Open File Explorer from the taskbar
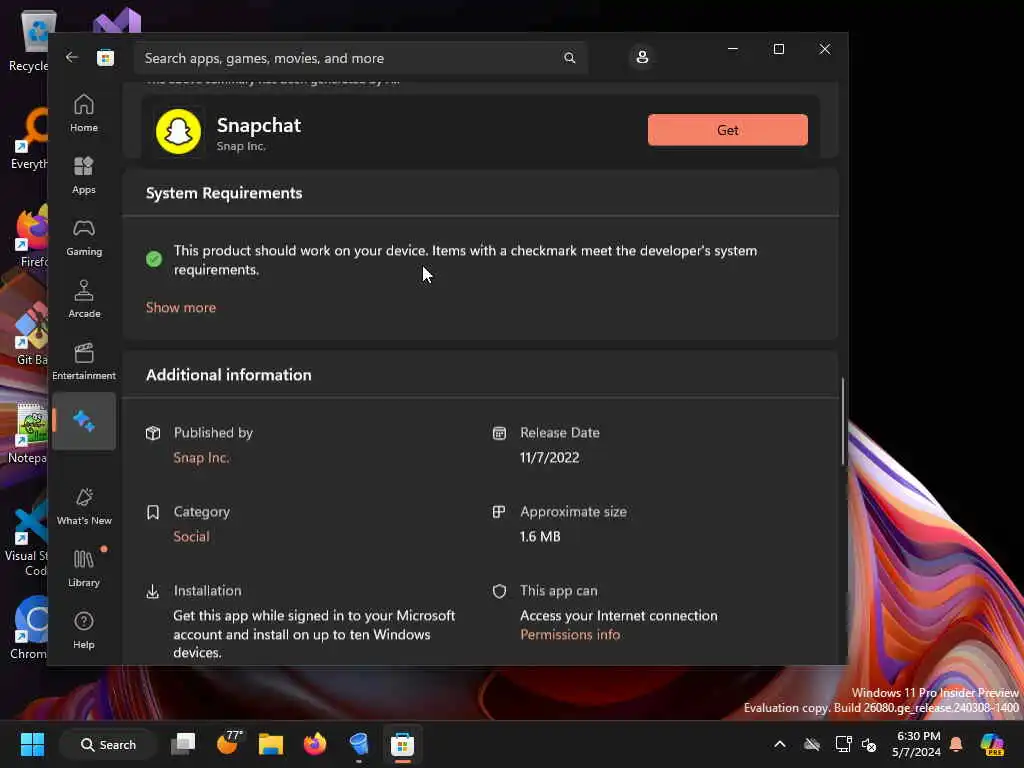Screen dimensions: 1024x768 270,744
